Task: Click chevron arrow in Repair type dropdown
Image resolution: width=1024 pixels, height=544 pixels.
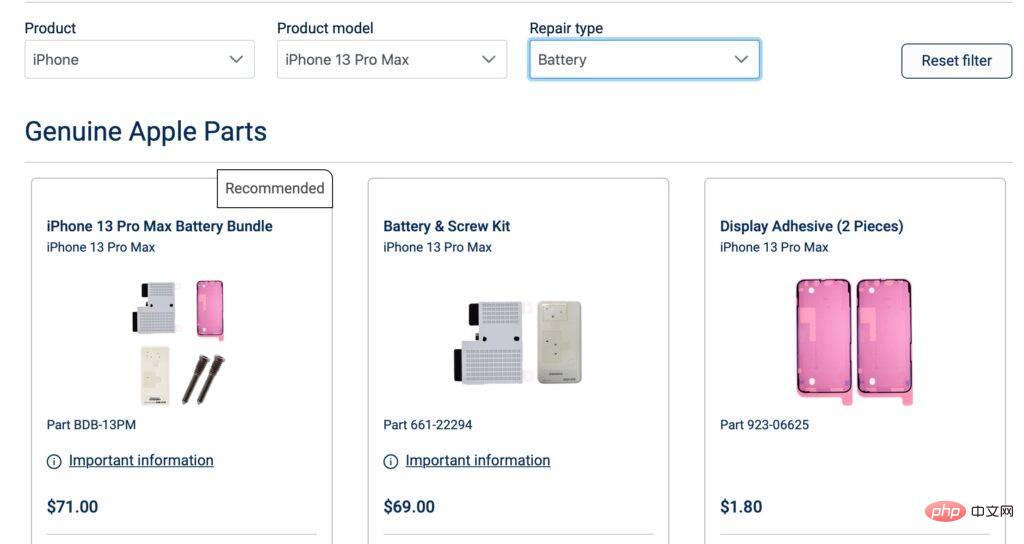Action: (x=741, y=60)
